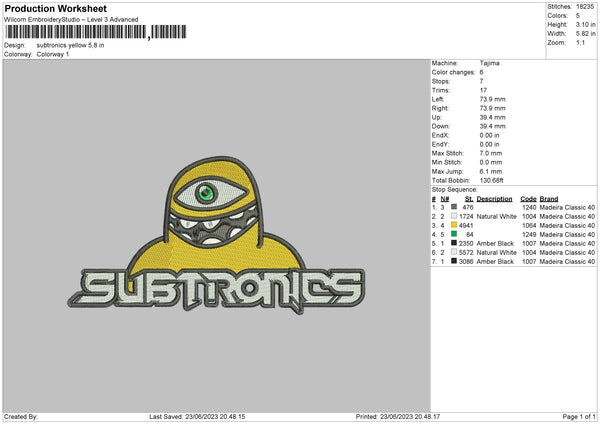Screen dimensions: 600x424
Task: Click the yellow swatch with 4941 stitches
Action: tap(454, 225)
